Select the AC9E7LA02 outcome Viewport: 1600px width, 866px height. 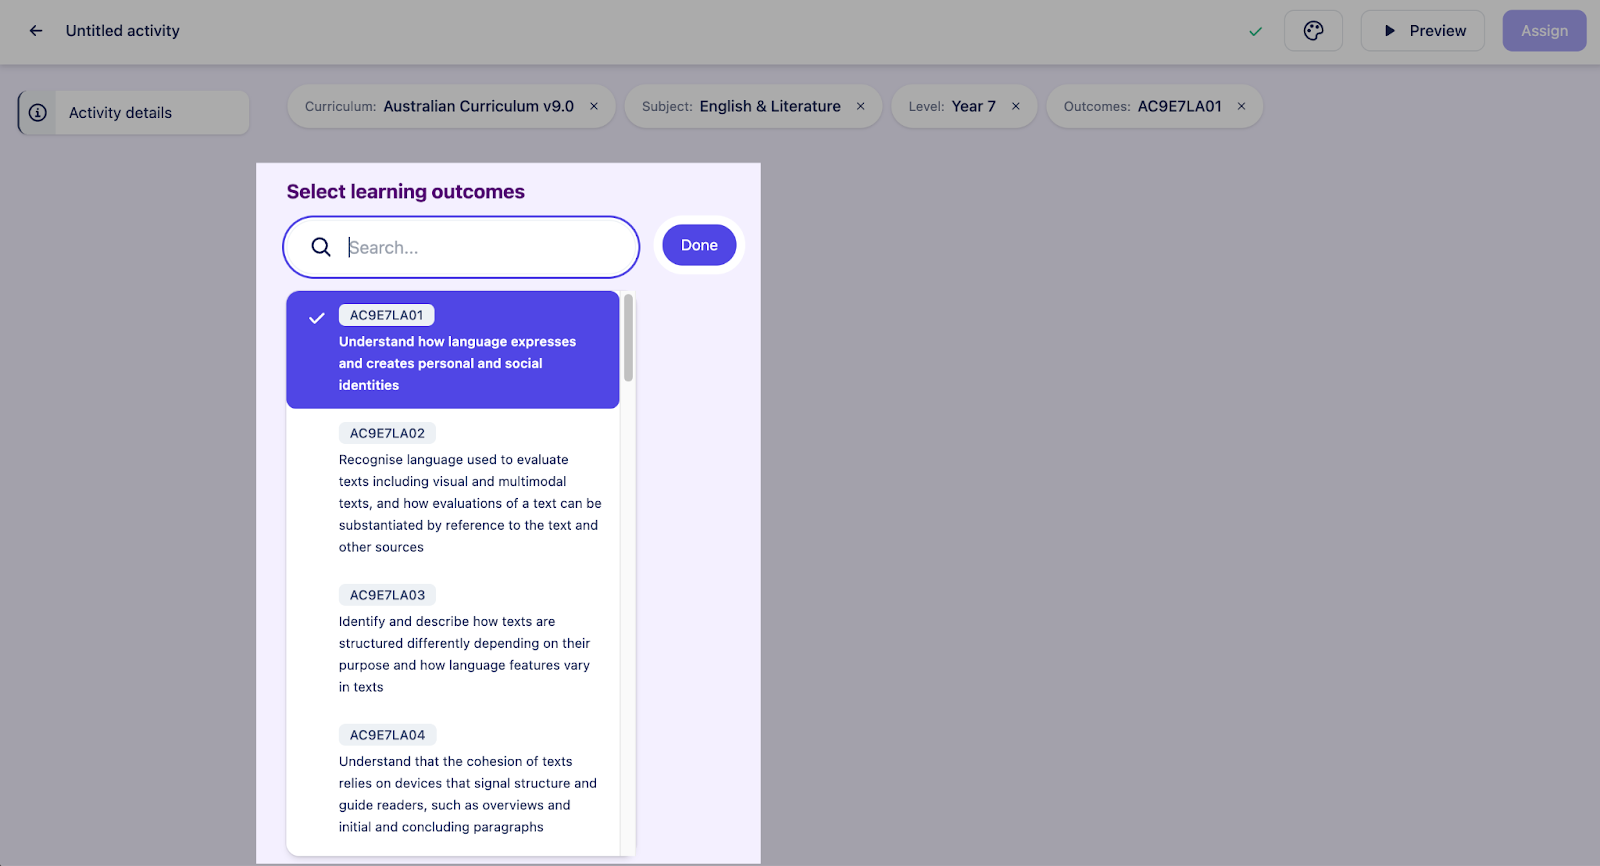tap(453, 490)
